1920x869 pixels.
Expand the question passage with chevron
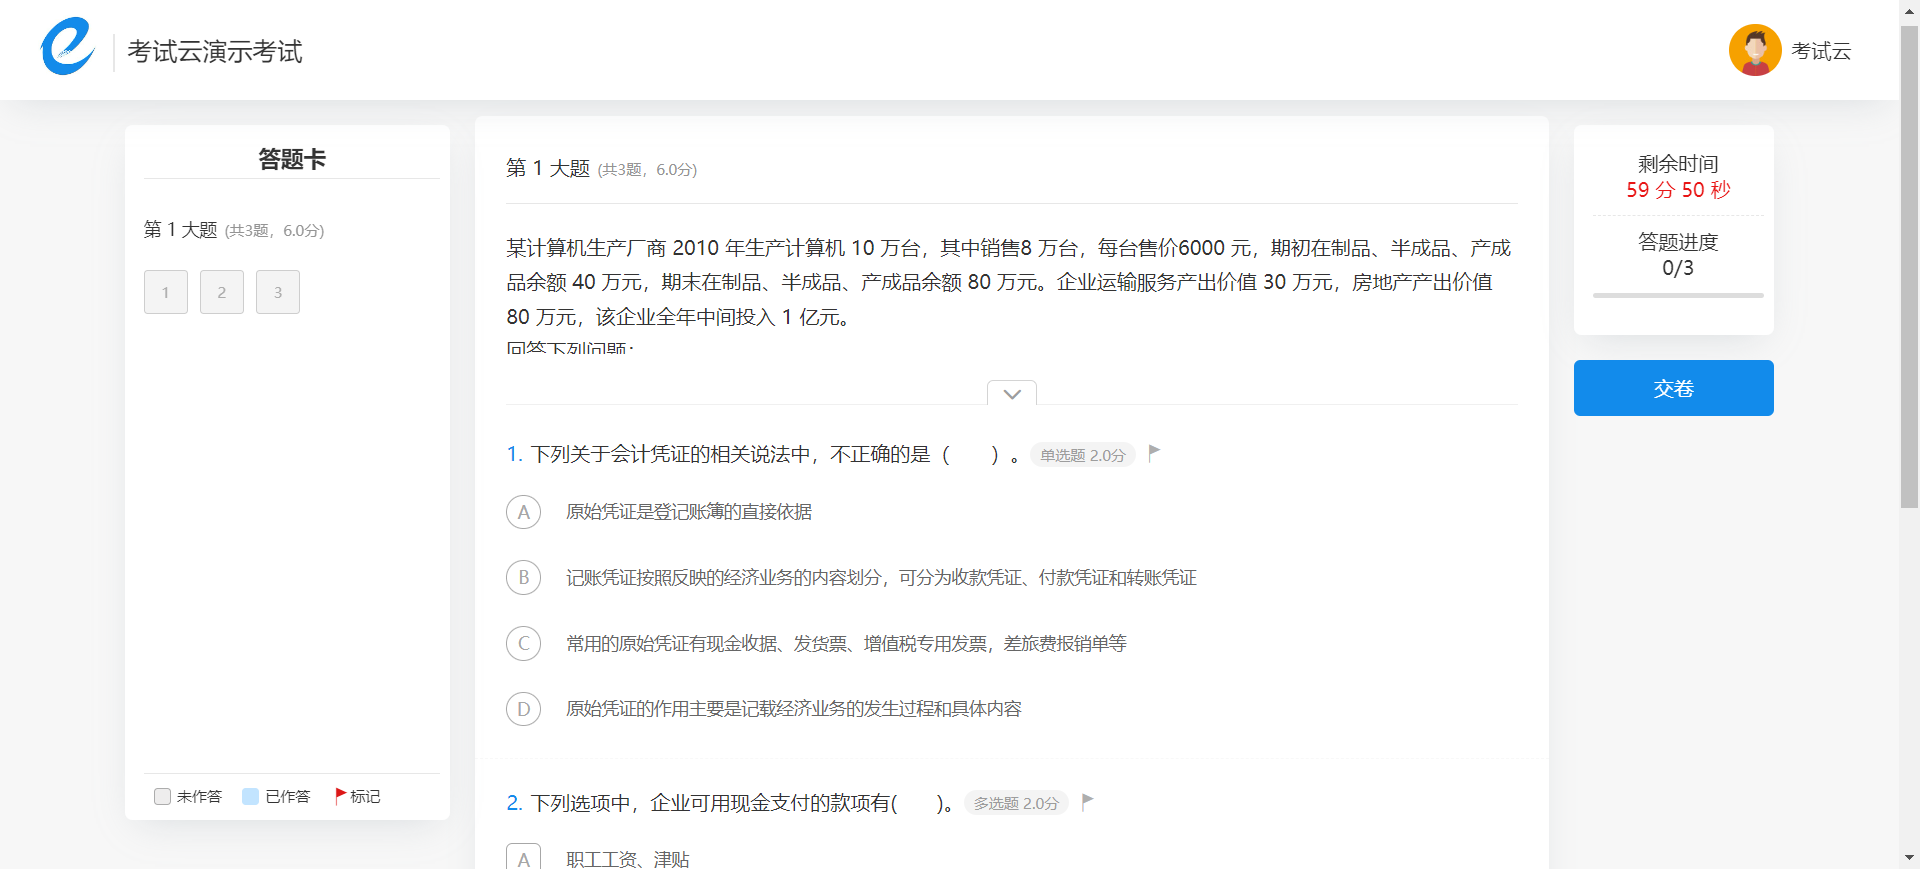[1011, 393]
